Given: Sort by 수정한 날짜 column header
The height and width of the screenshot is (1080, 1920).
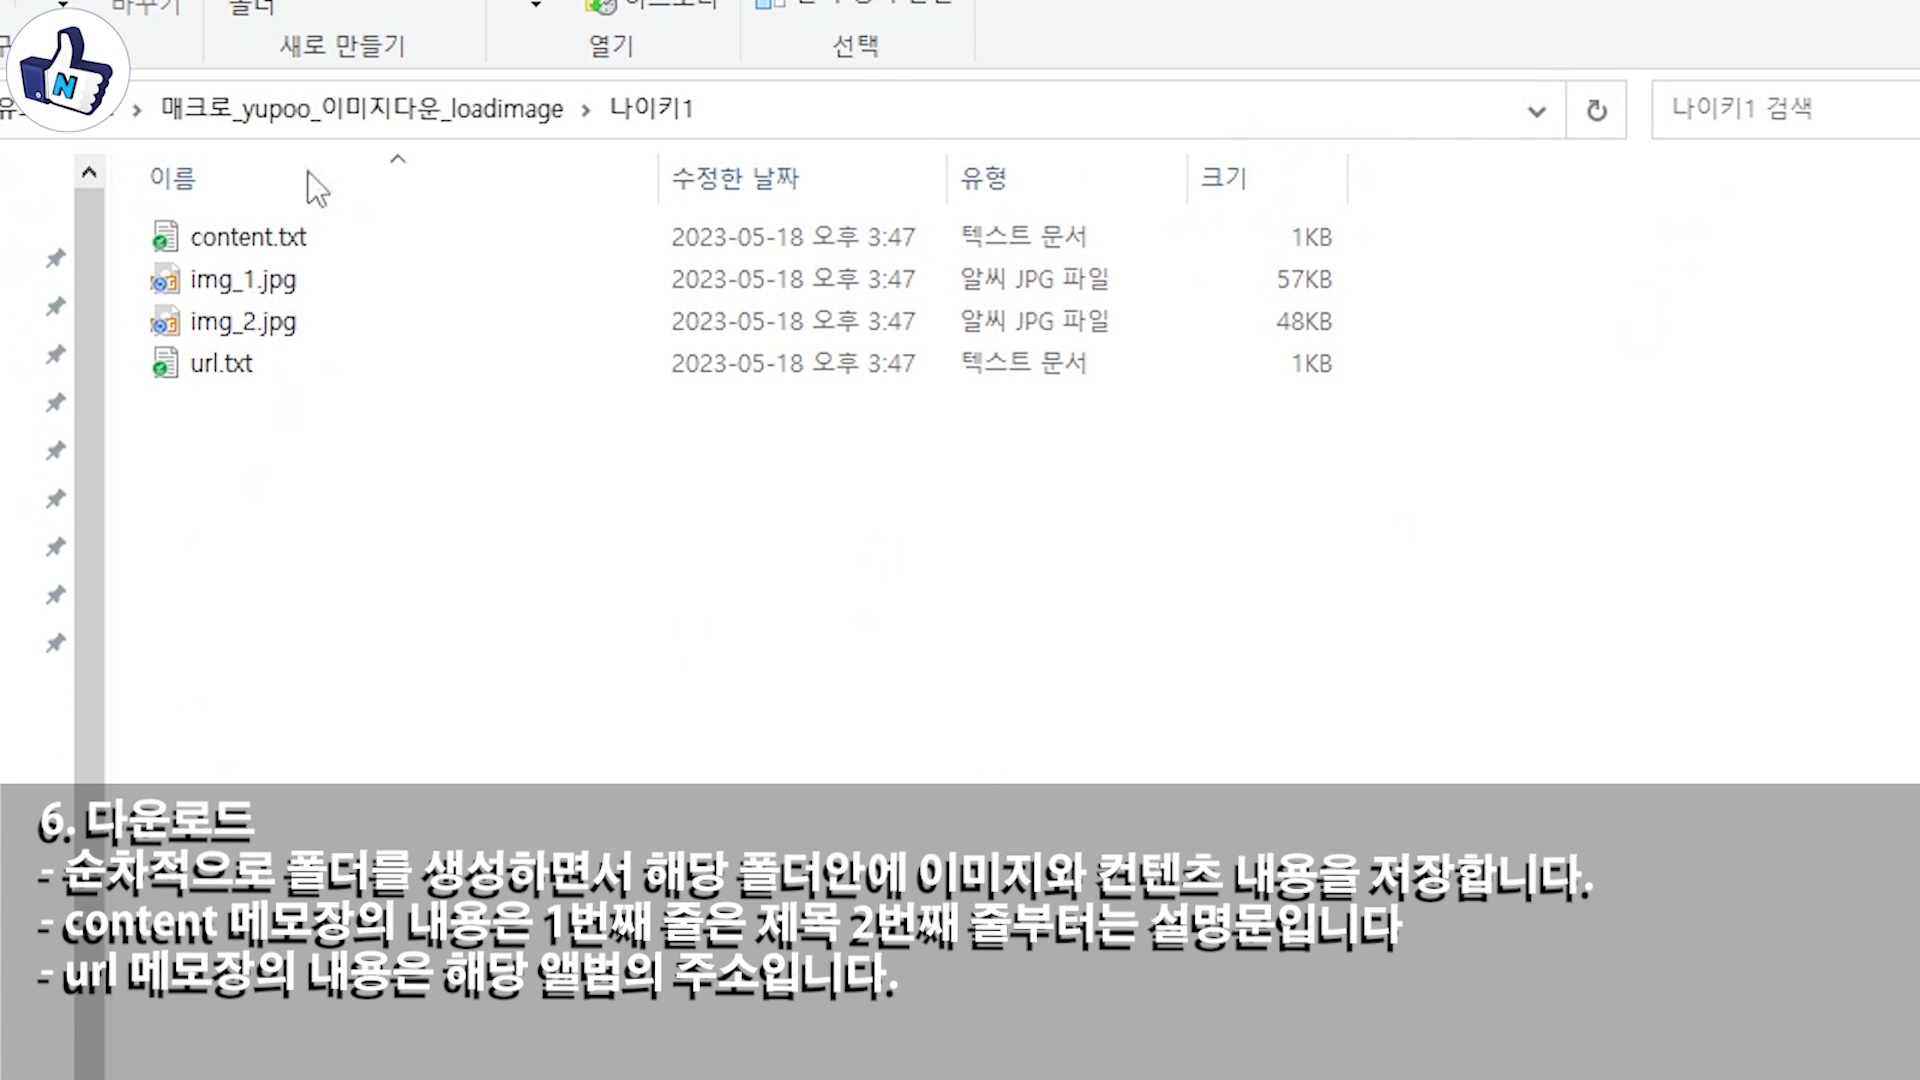Looking at the screenshot, I should click(735, 178).
